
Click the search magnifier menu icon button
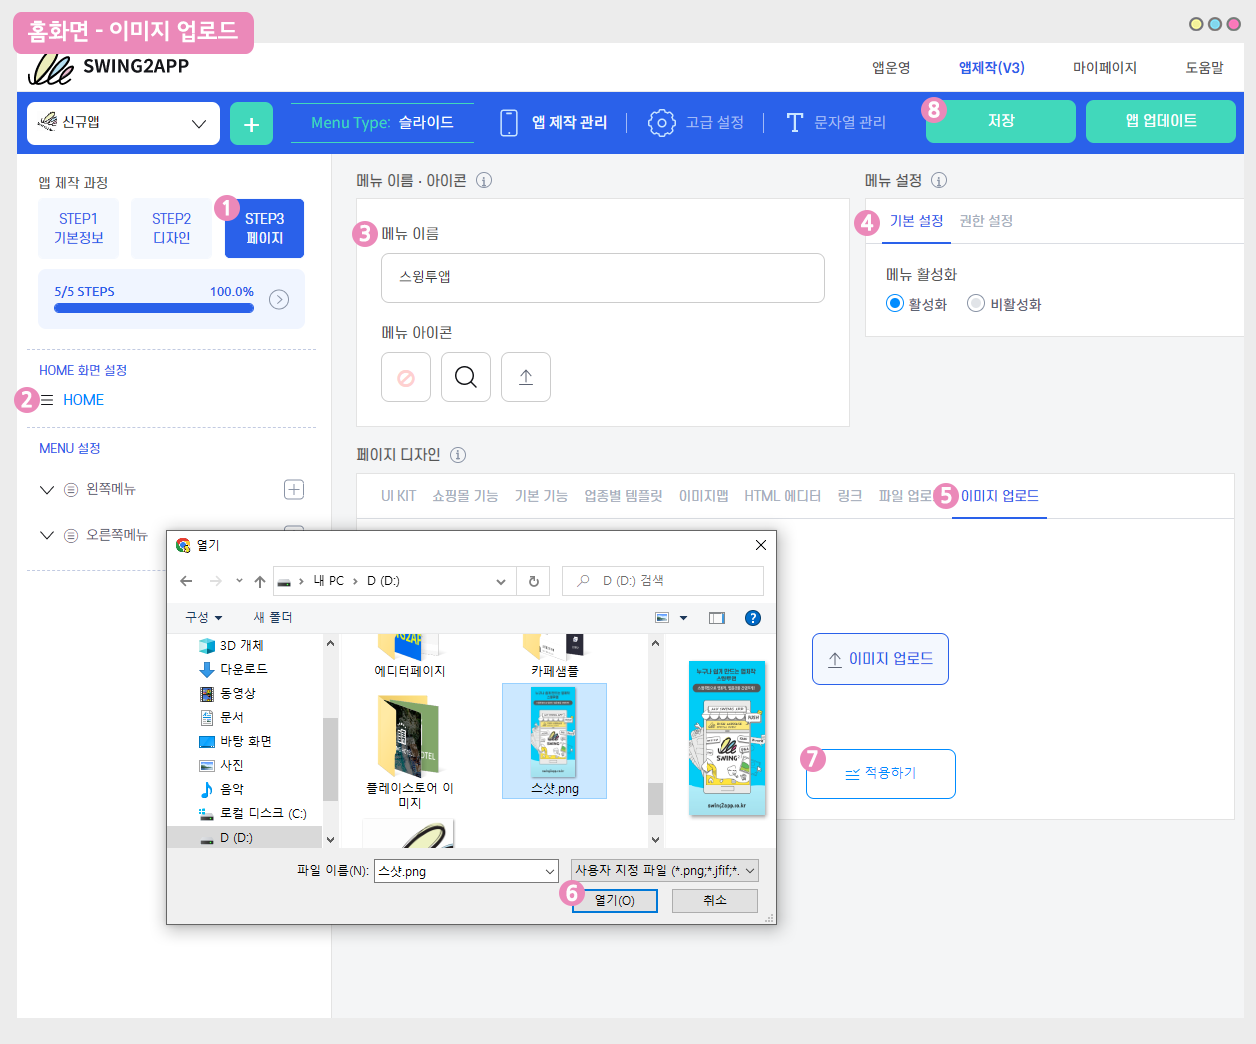466,377
